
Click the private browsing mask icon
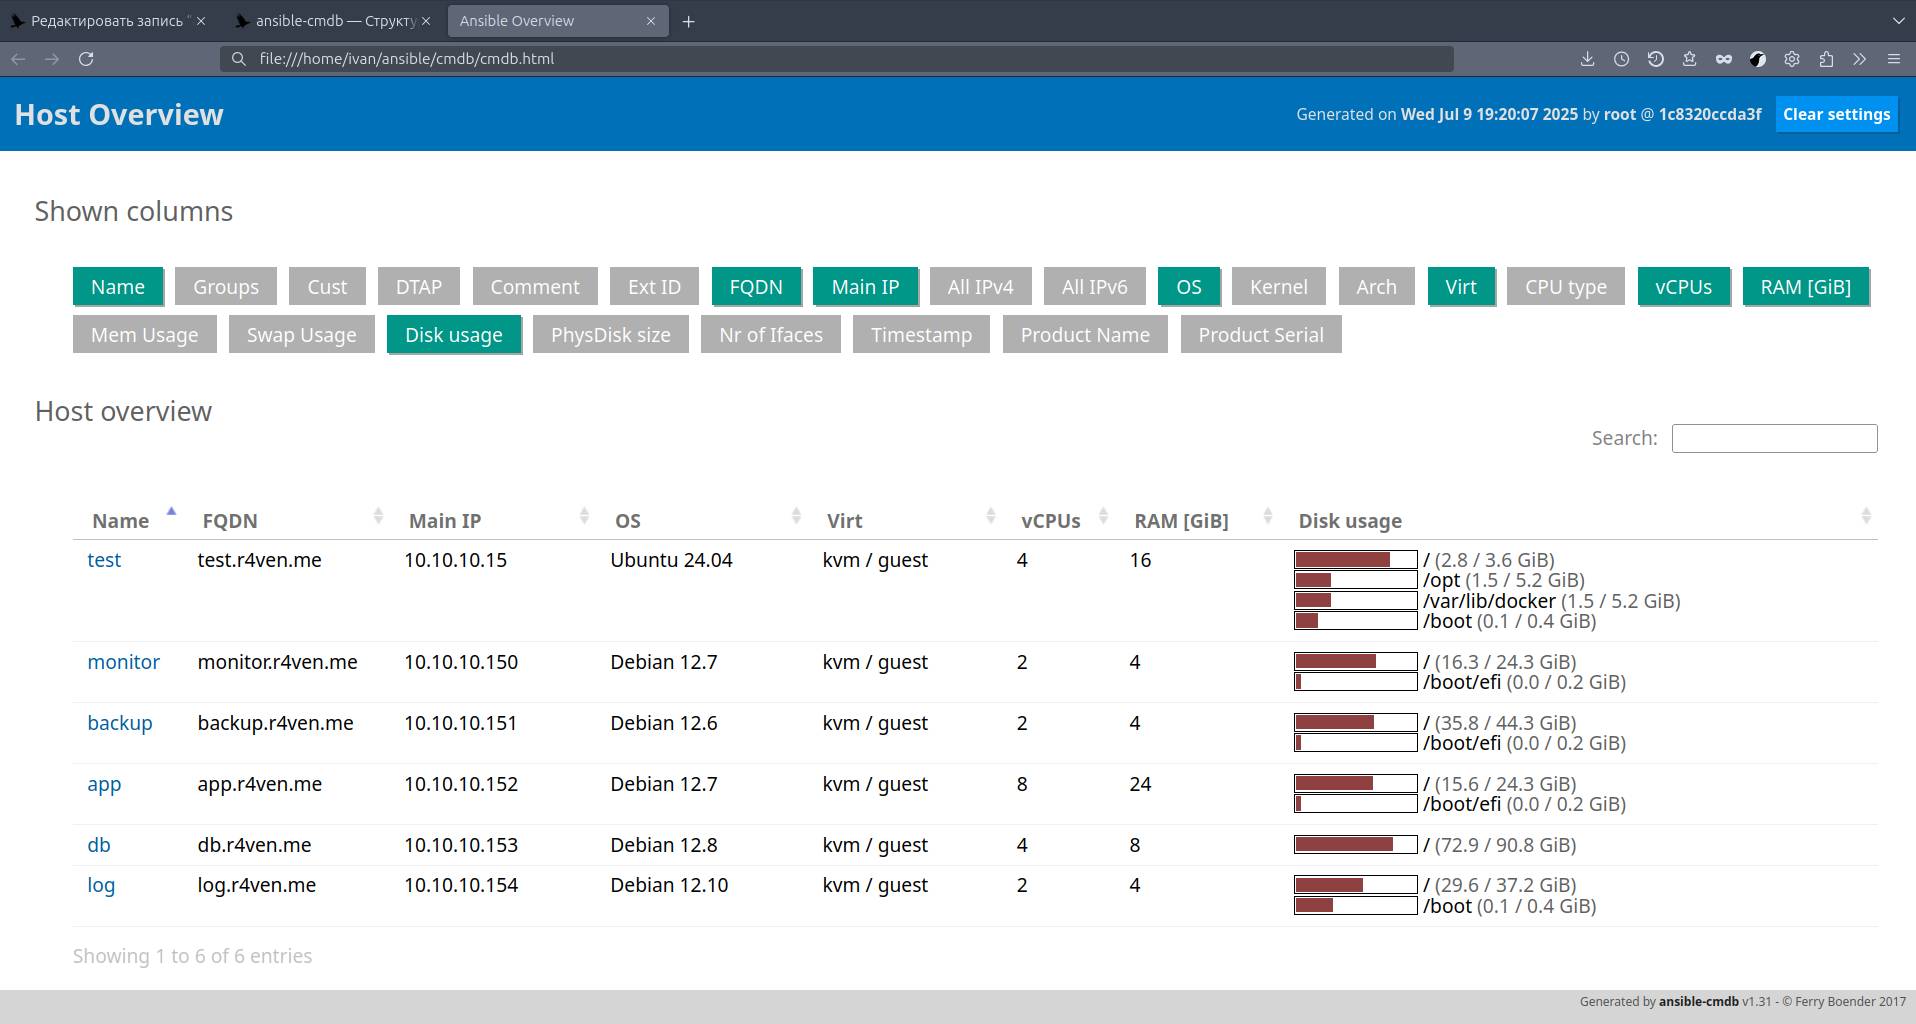click(x=1723, y=59)
